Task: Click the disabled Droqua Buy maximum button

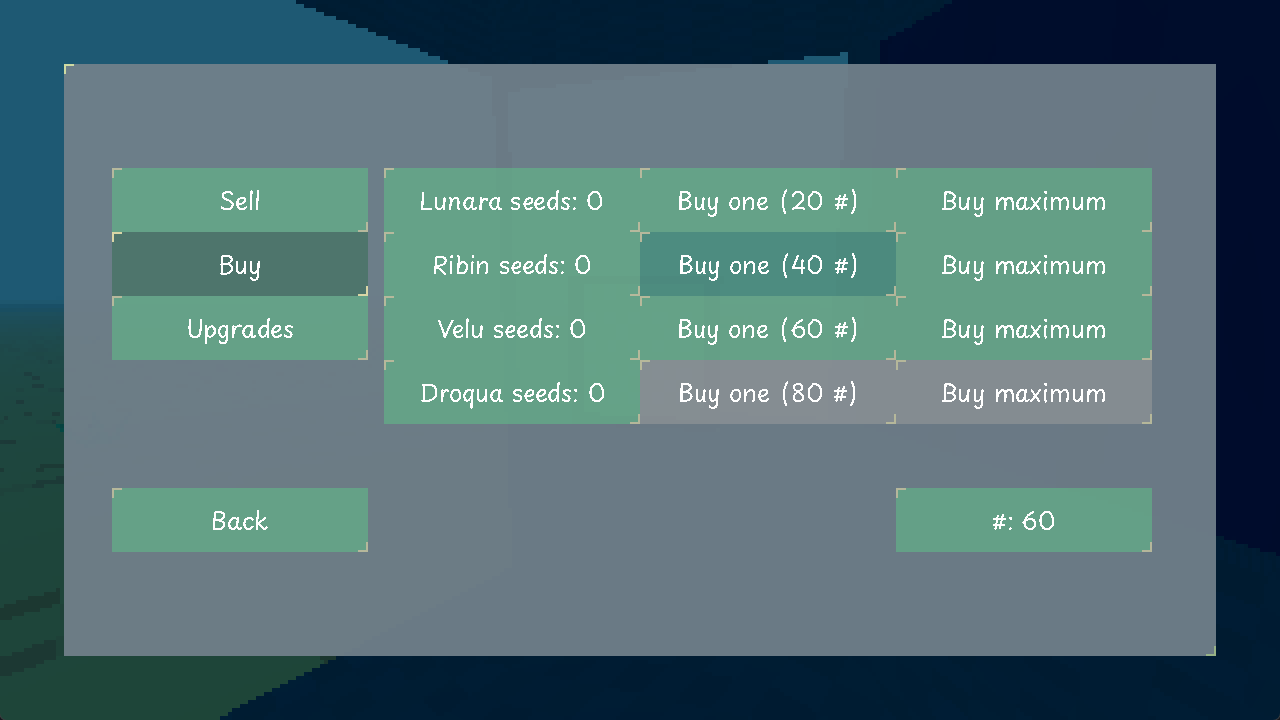Action: pyautogui.click(x=1023, y=393)
